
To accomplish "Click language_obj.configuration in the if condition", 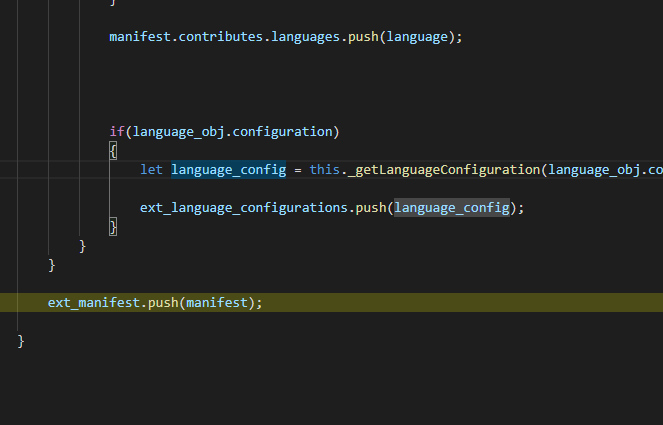I will click(233, 132).
